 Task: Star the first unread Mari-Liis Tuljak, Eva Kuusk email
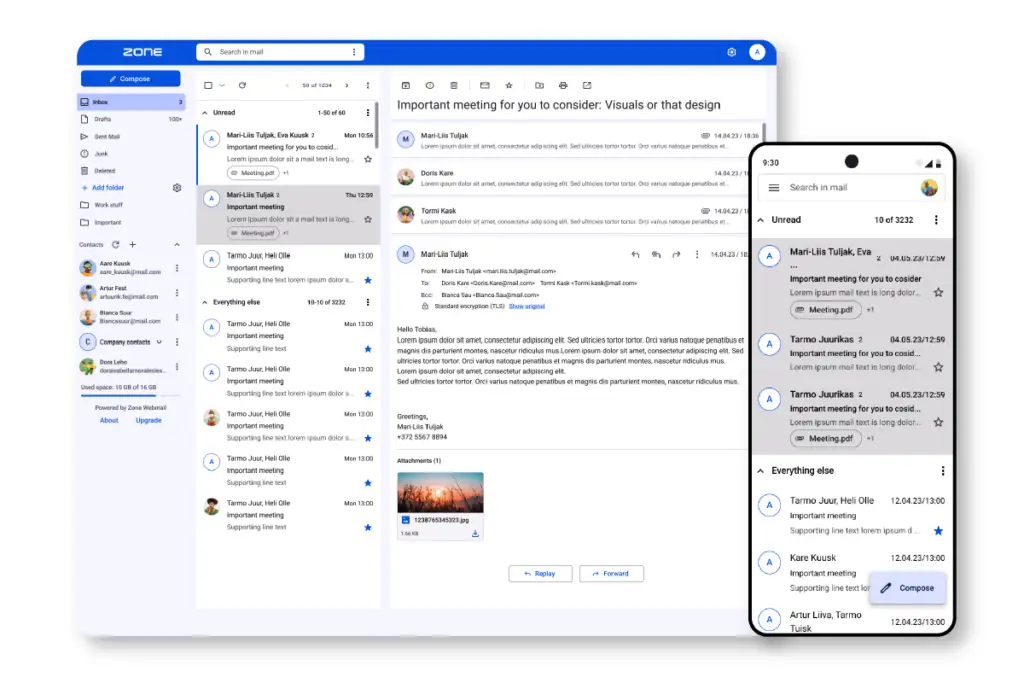[x=368, y=159]
